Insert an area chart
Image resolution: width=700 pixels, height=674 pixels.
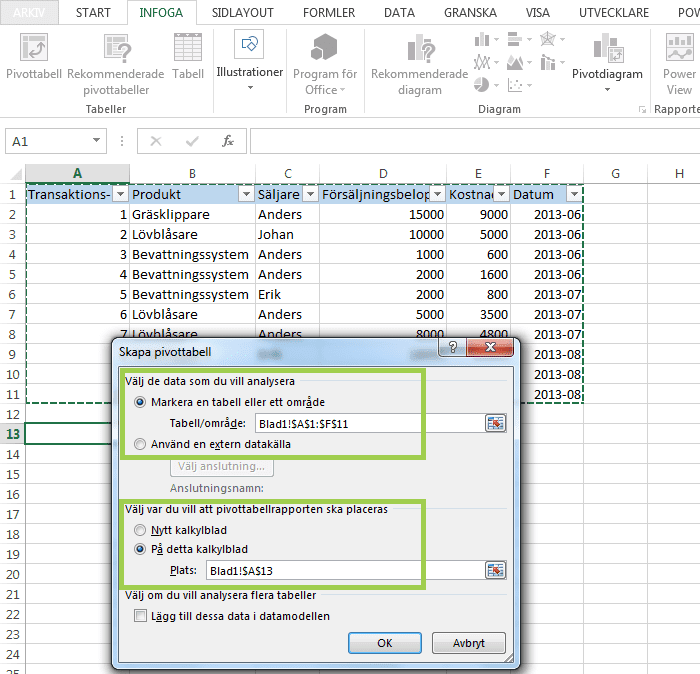coord(515,62)
